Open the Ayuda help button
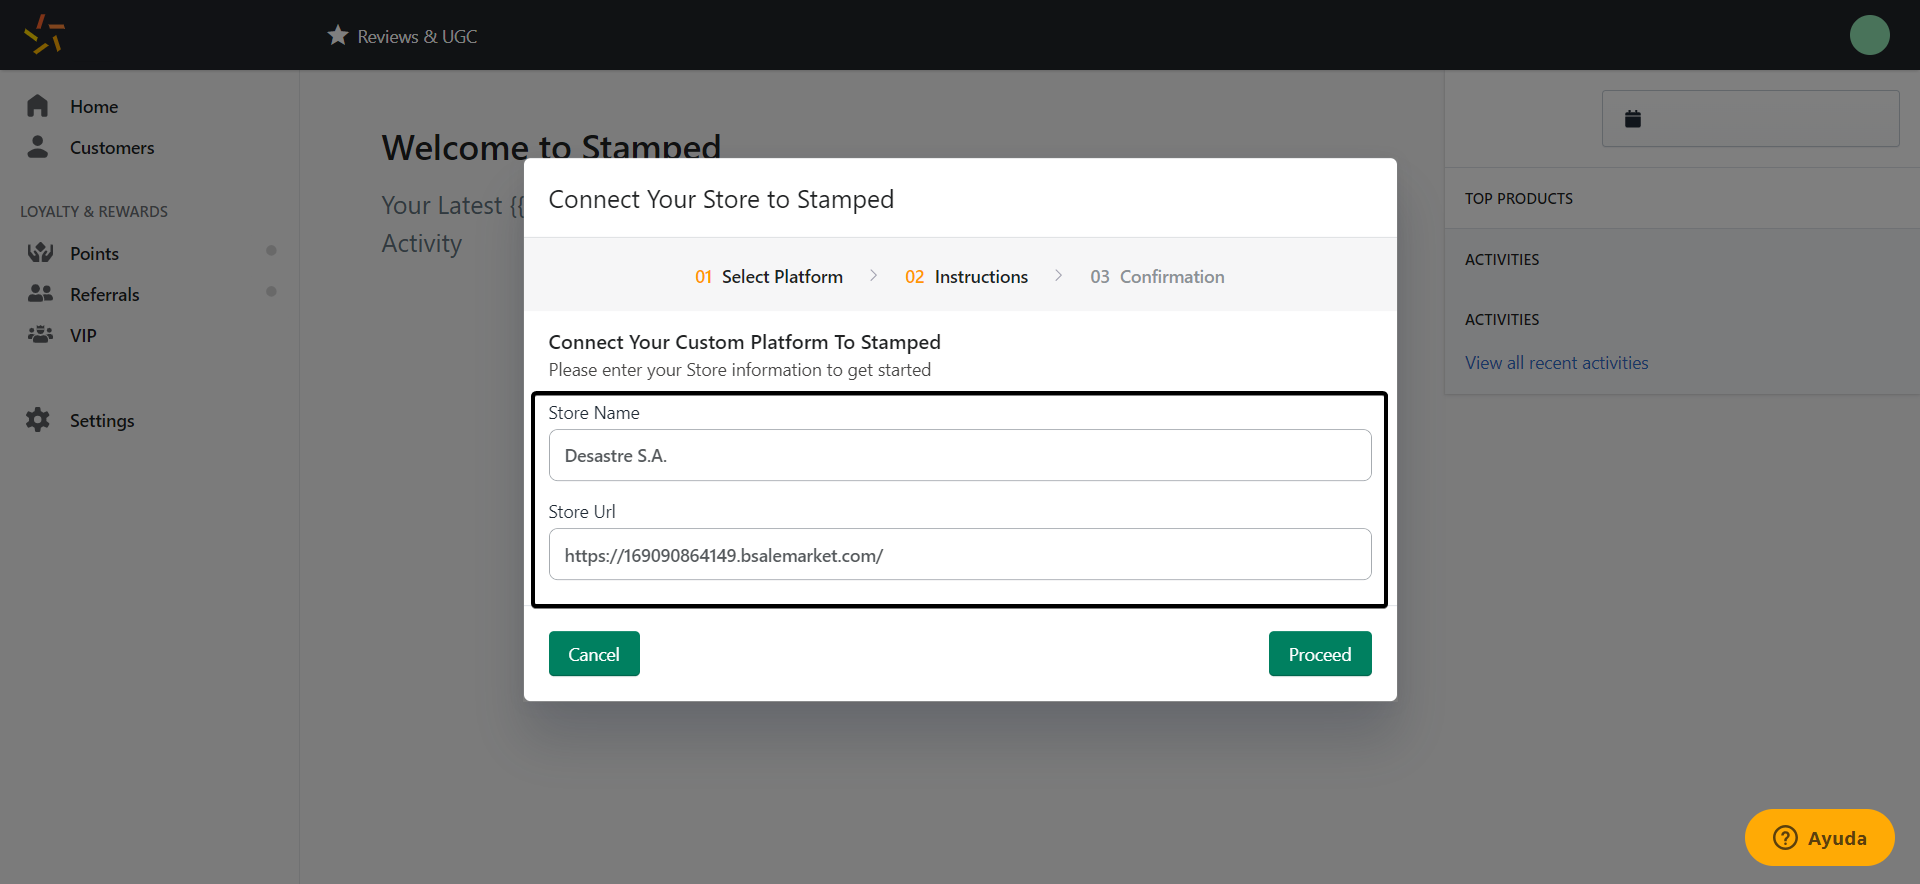Screen dimensions: 1920x884 [1819, 838]
